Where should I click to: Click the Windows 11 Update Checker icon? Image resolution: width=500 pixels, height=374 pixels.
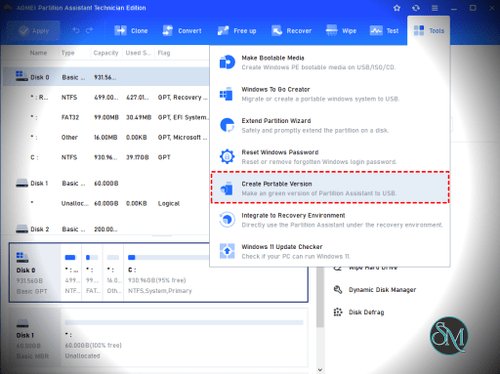pos(227,251)
